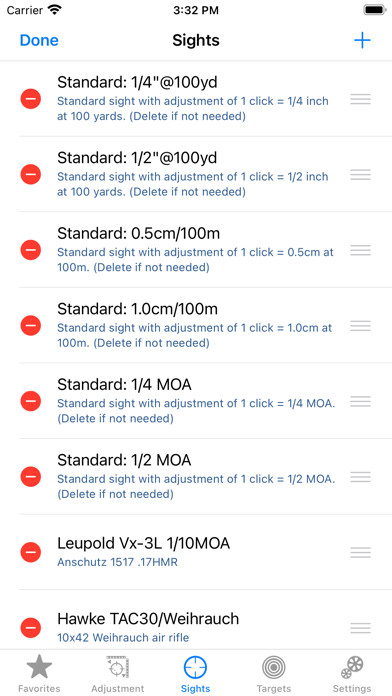The height and width of the screenshot is (696, 392).
Task: Open the Favorites tab
Action: pos(39,674)
